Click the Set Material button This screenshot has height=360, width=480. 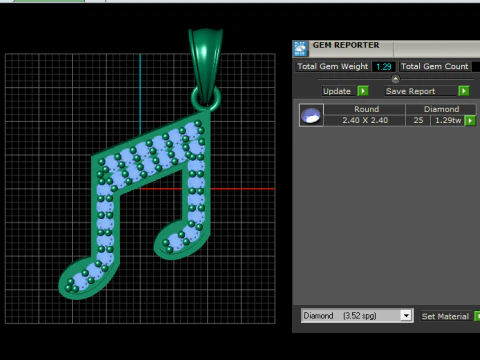coord(445,316)
